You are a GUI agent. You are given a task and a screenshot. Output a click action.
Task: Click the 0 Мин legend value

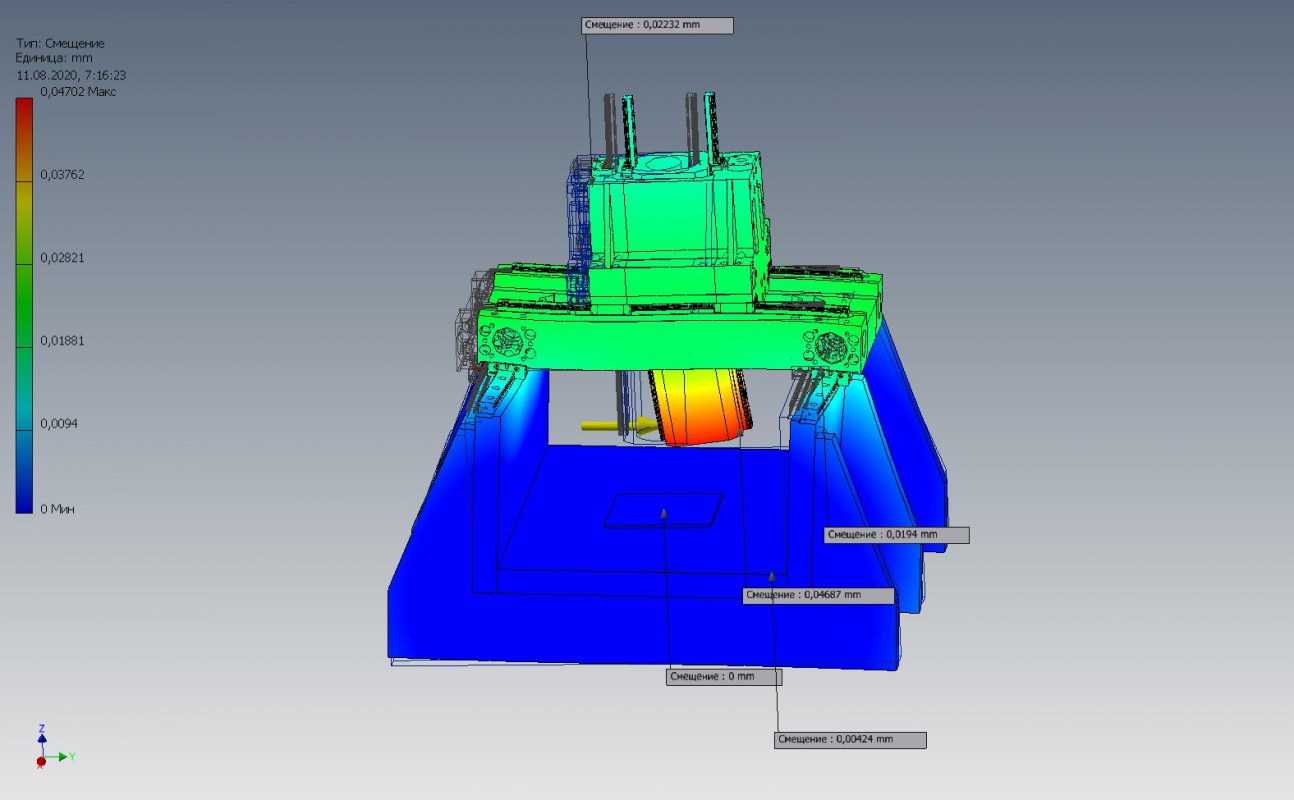coord(57,509)
